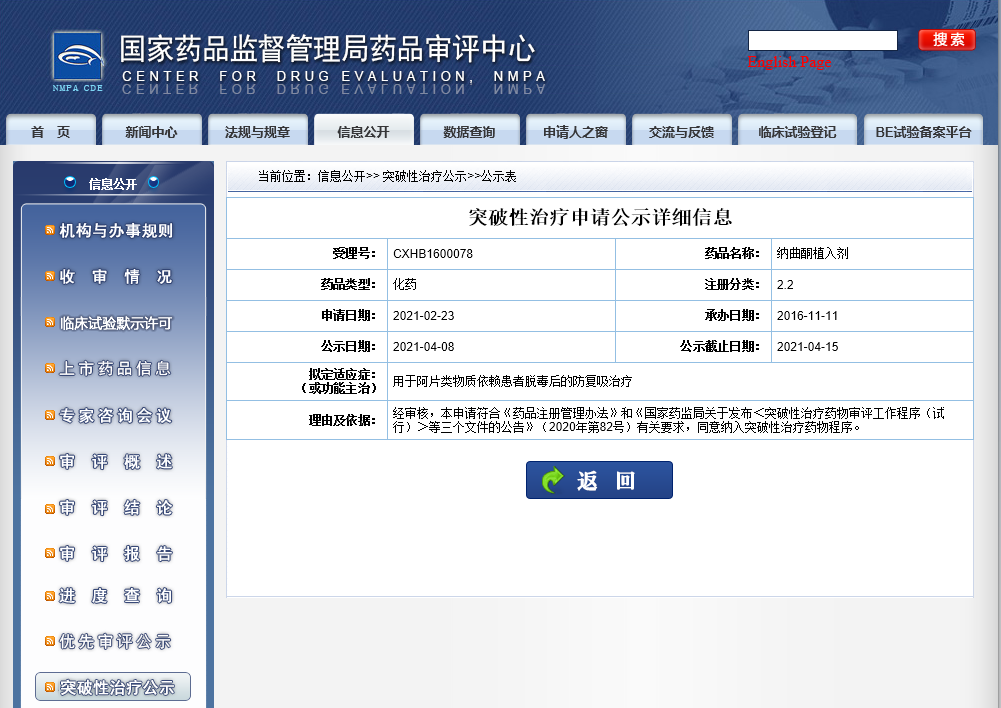Select the 信息公开 tab
This screenshot has height=708, width=1001.
[363, 130]
